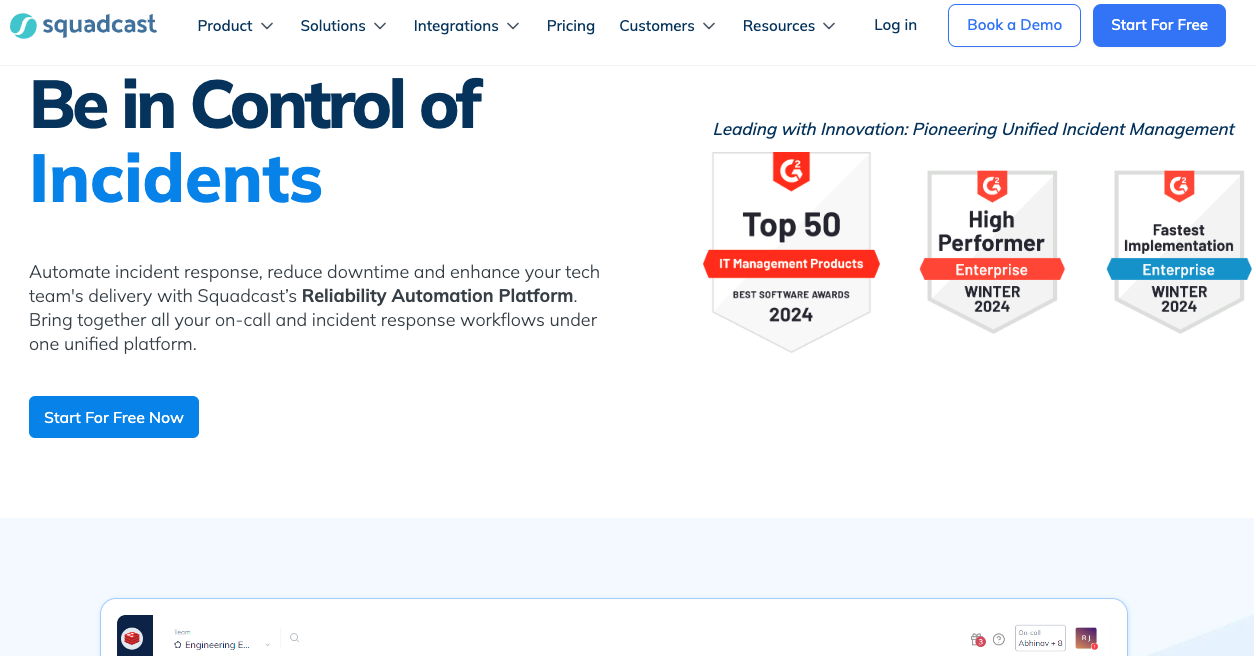This screenshot has height=656, width=1256.
Task: Expand the Solutions menu
Action: 343,26
